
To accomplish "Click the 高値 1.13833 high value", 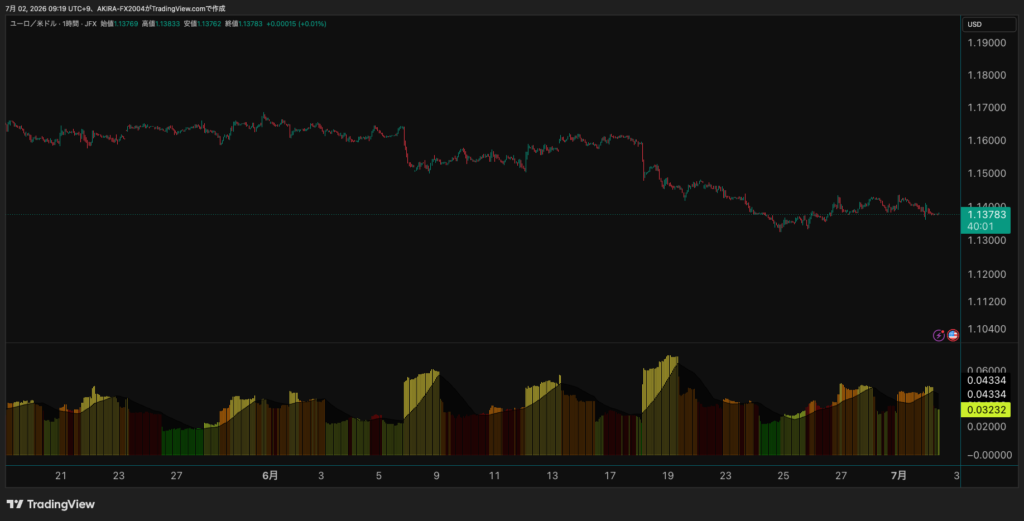I will 161,24.
